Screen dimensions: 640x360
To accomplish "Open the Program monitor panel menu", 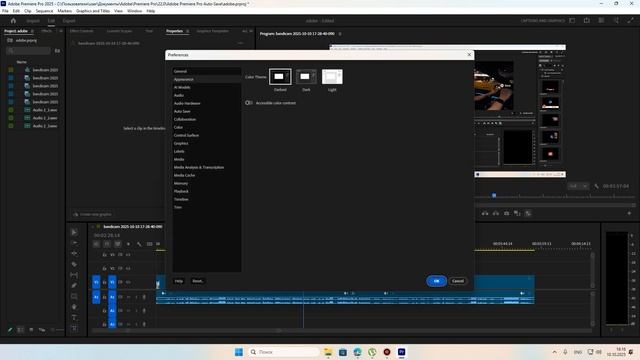I will (x=340, y=34).
